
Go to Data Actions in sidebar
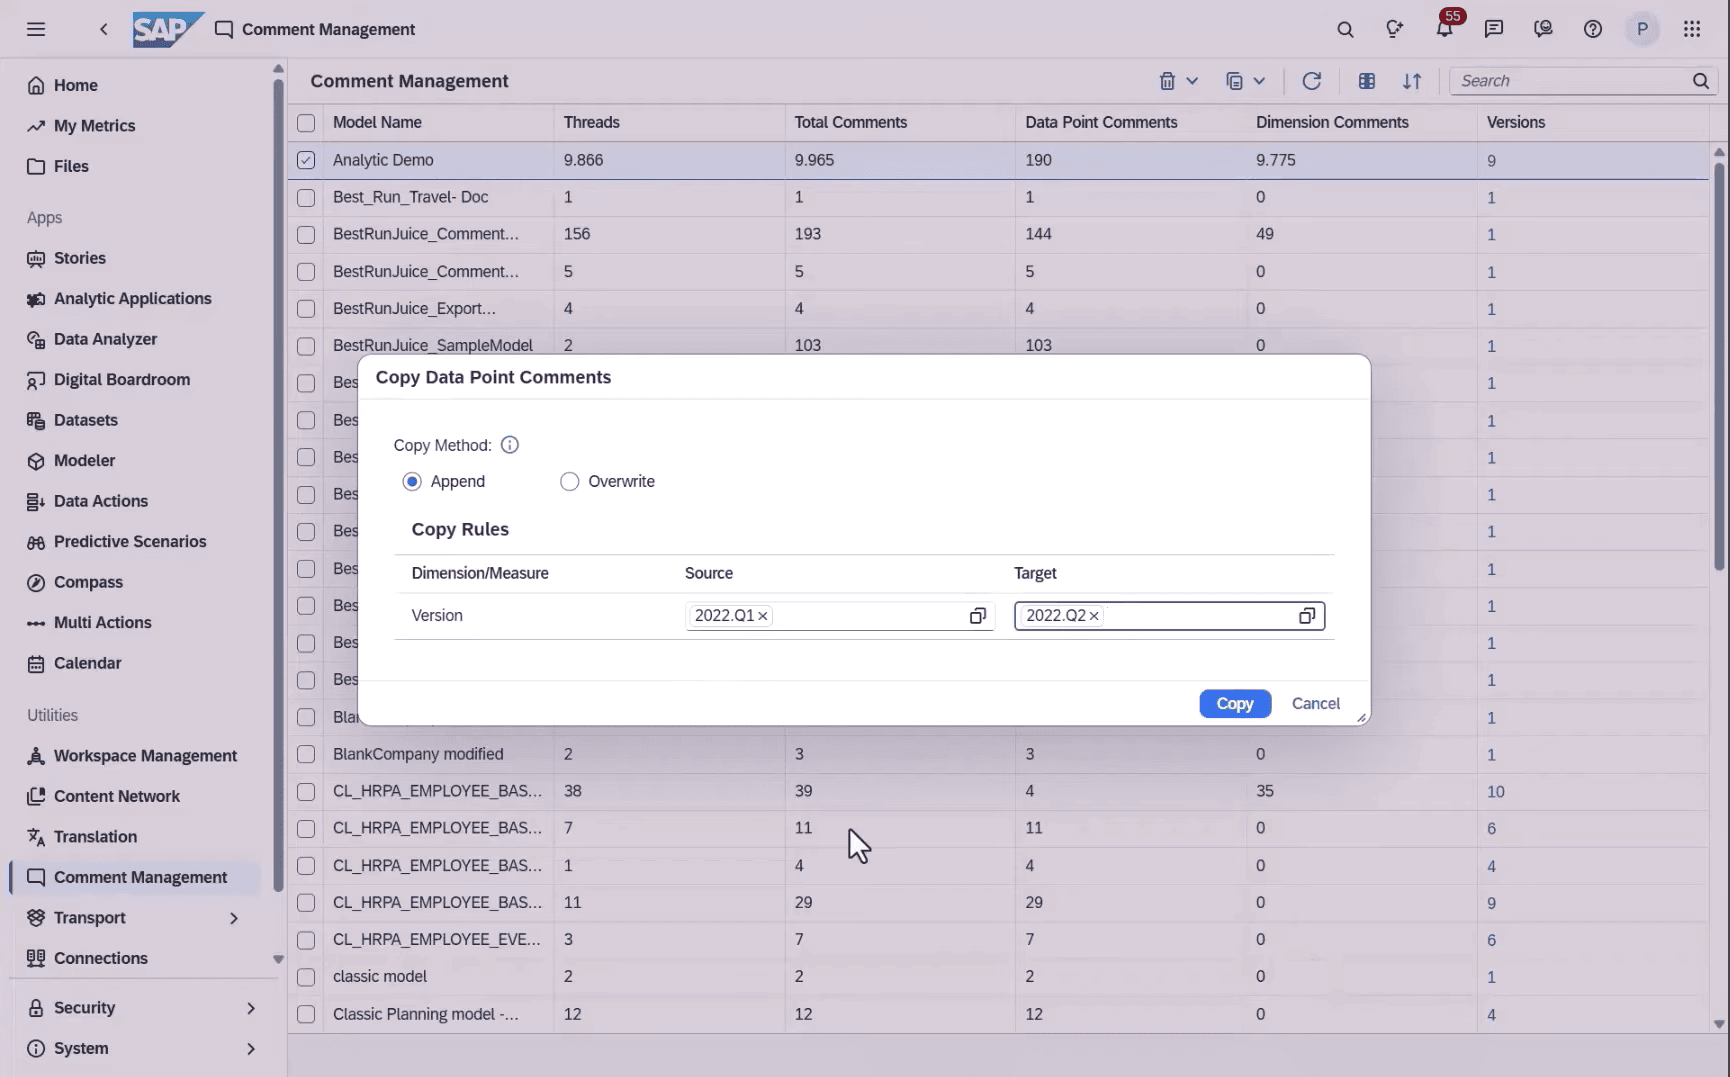[100, 501]
